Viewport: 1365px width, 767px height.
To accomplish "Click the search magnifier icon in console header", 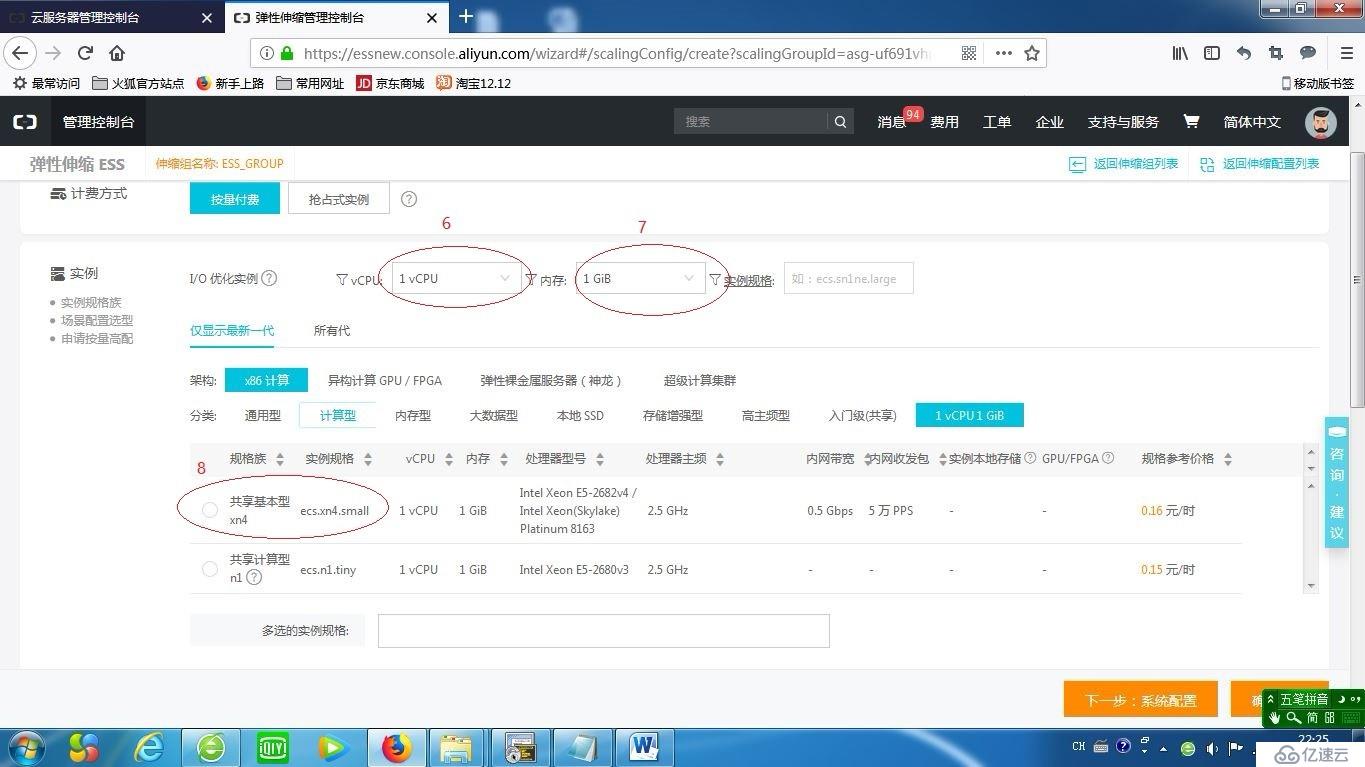I will [841, 122].
